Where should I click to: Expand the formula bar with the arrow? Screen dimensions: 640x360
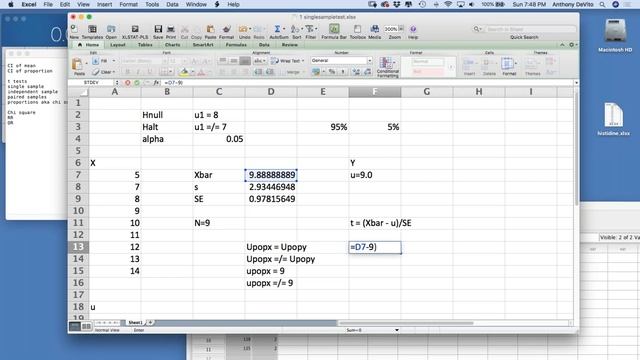click(x=576, y=83)
